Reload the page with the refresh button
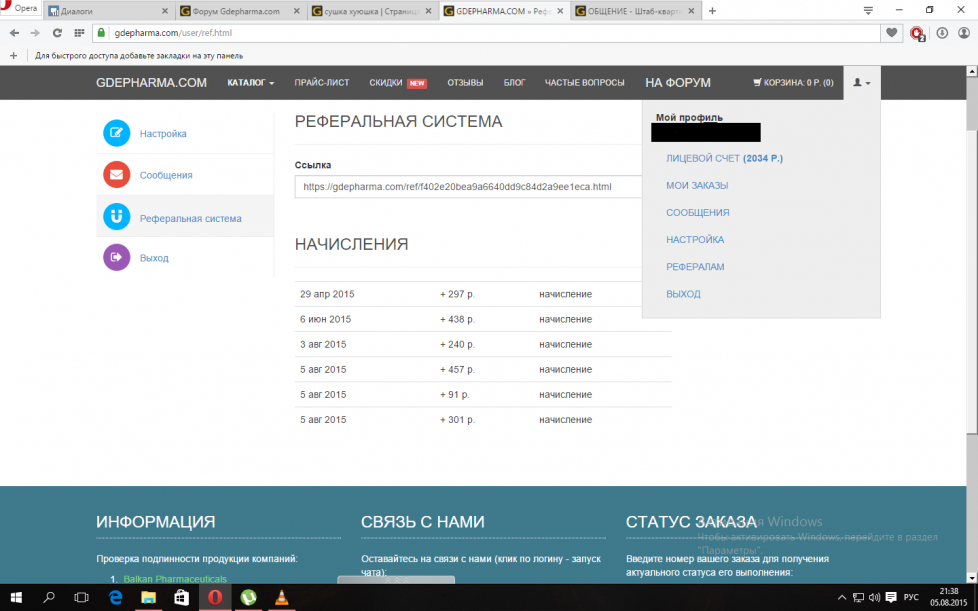Image resolution: width=978 pixels, height=611 pixels. [57, 33]
